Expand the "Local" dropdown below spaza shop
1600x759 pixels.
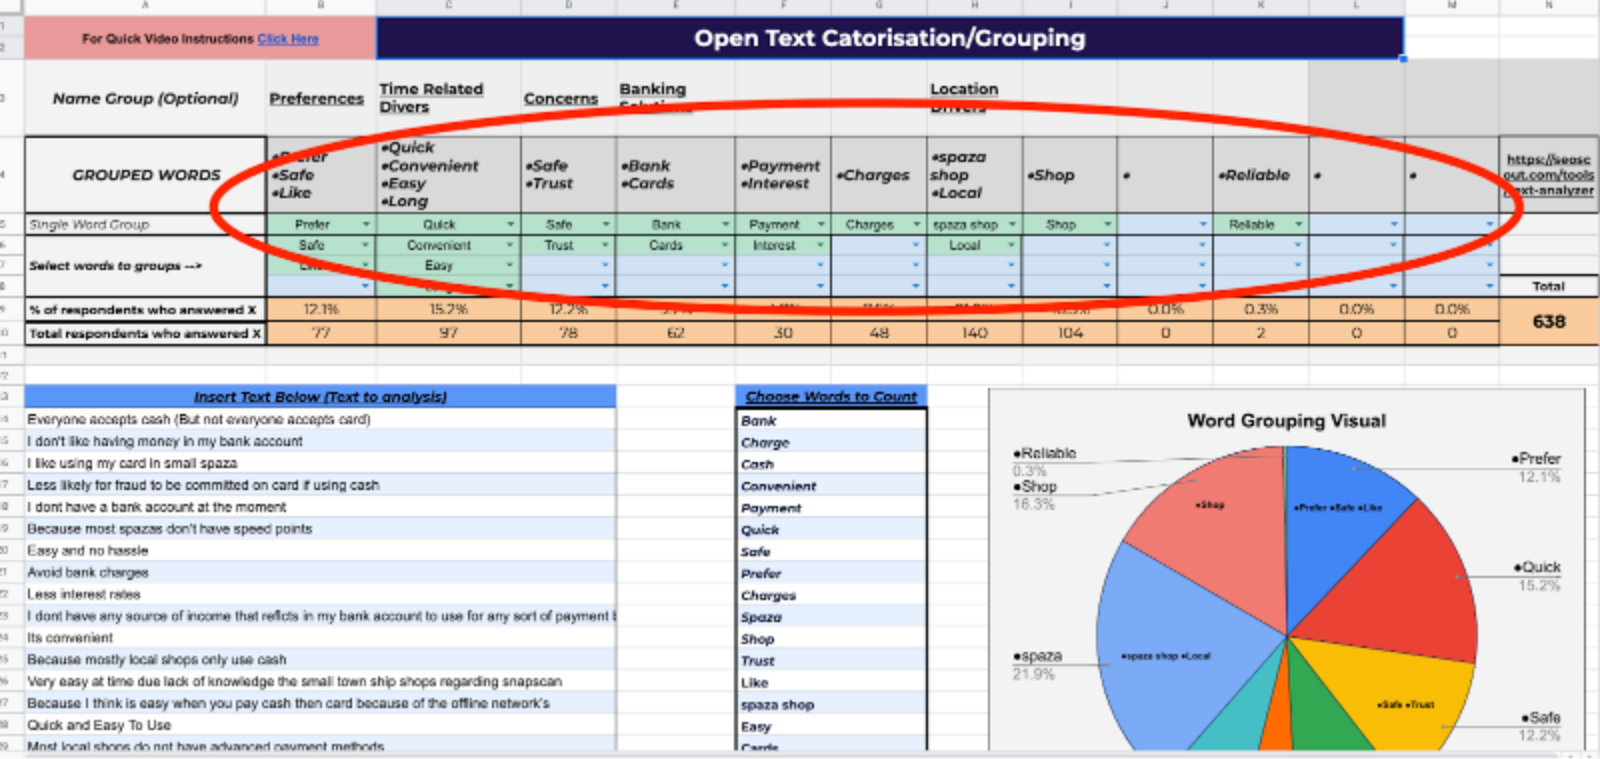(974, 245)
